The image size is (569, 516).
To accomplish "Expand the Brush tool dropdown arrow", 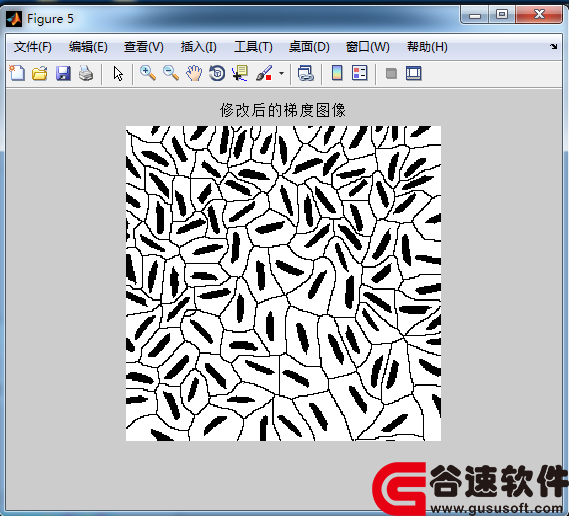I will (x=282, y=74).
